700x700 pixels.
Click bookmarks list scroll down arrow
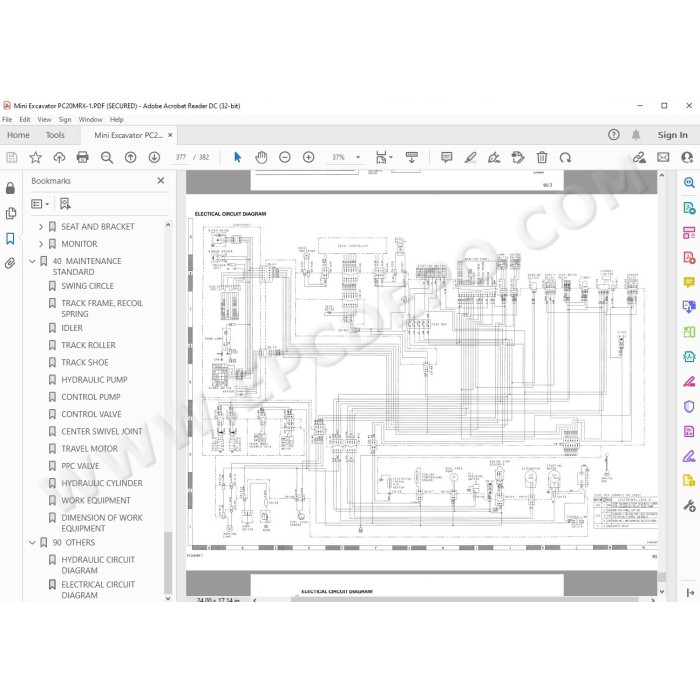(x=168, y=599)
